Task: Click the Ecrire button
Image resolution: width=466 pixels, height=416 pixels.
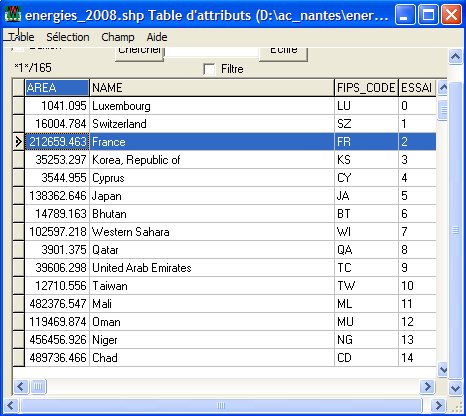Action: pyautogui.click(x=283, y=54)
